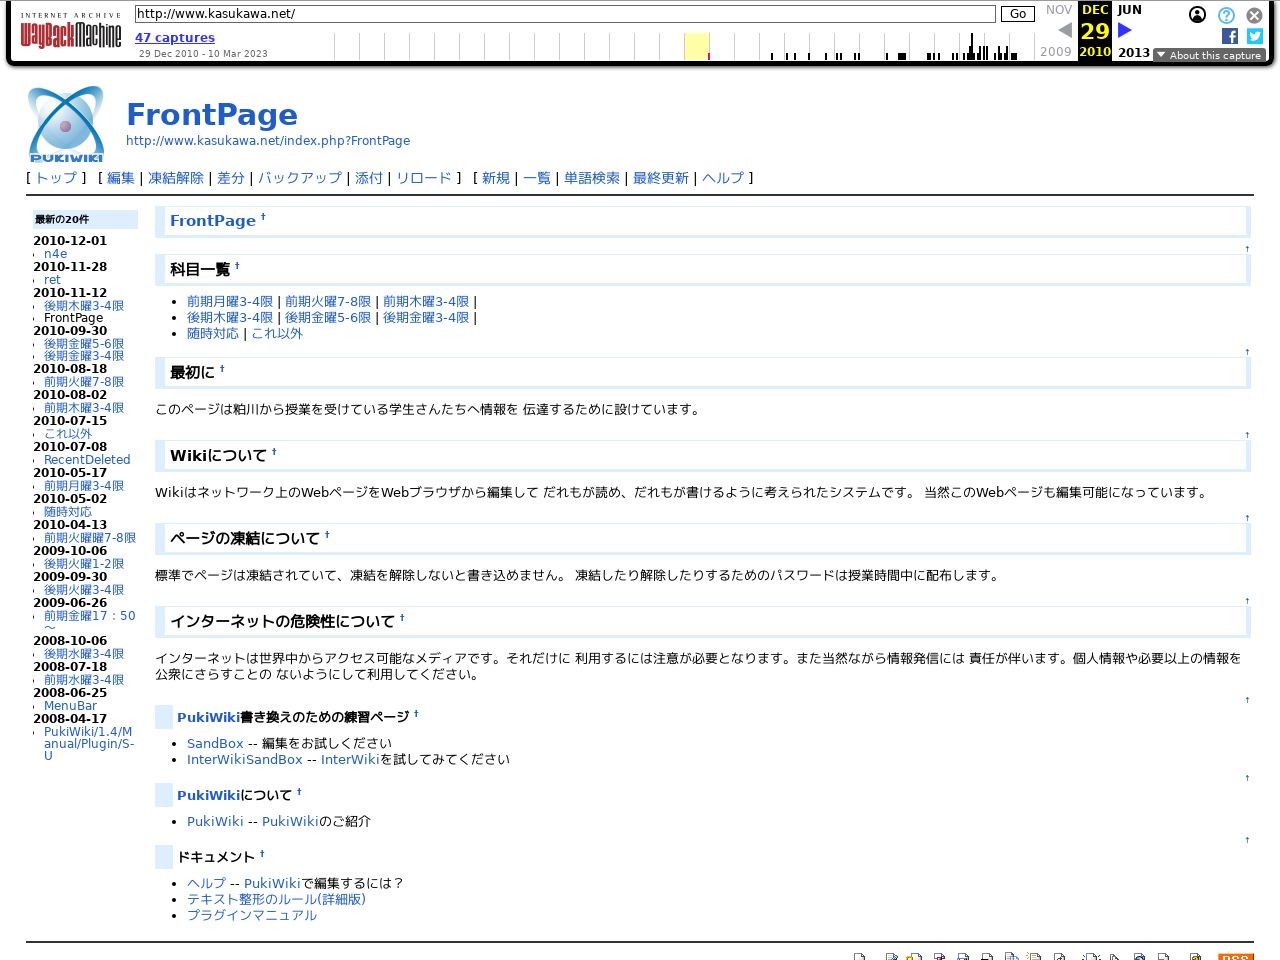Image resolution: width=1280 pixels, height=960 pixels.
Task: Click the highlighted 2010 section in capture timeline
Action: 696,46
